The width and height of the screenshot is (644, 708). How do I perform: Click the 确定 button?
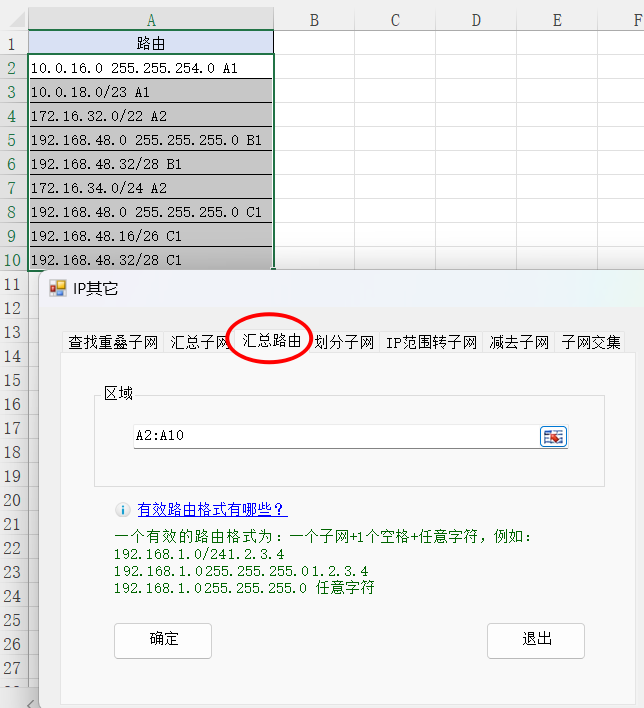[163, 640]
